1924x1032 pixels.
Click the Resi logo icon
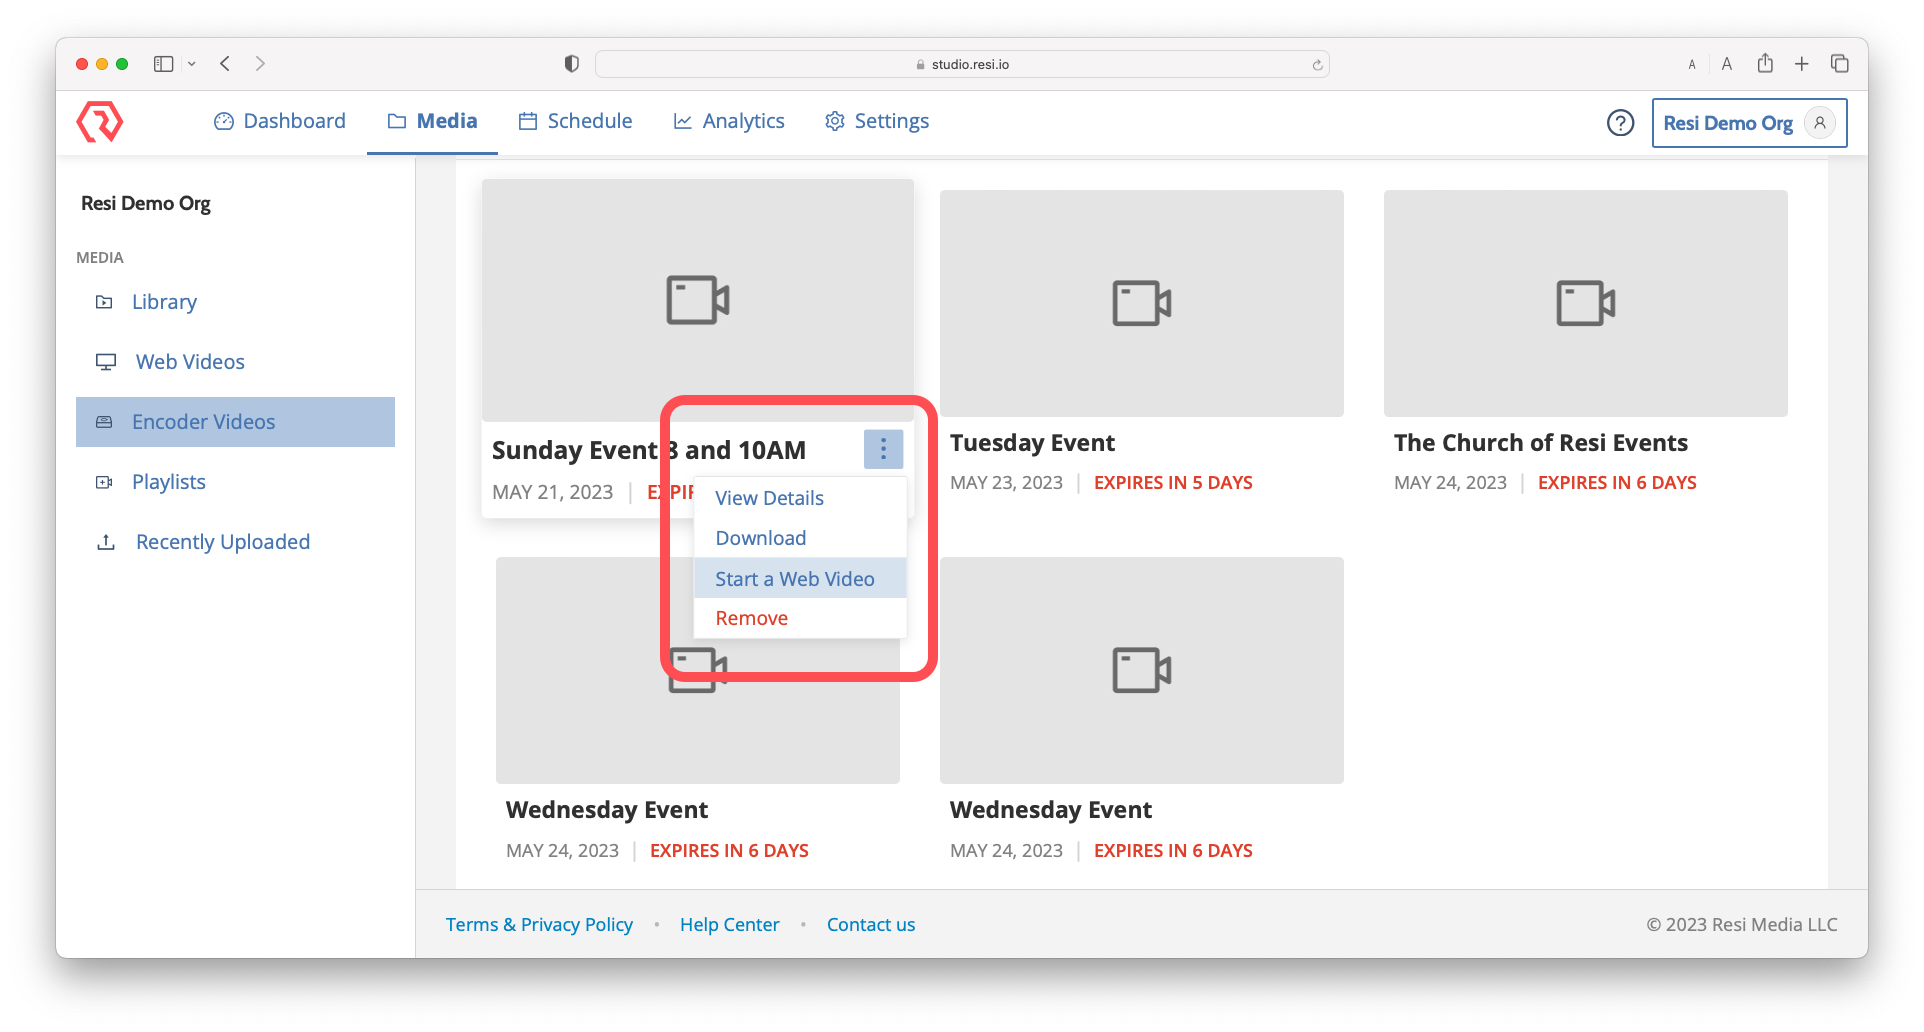click(99, 122)
